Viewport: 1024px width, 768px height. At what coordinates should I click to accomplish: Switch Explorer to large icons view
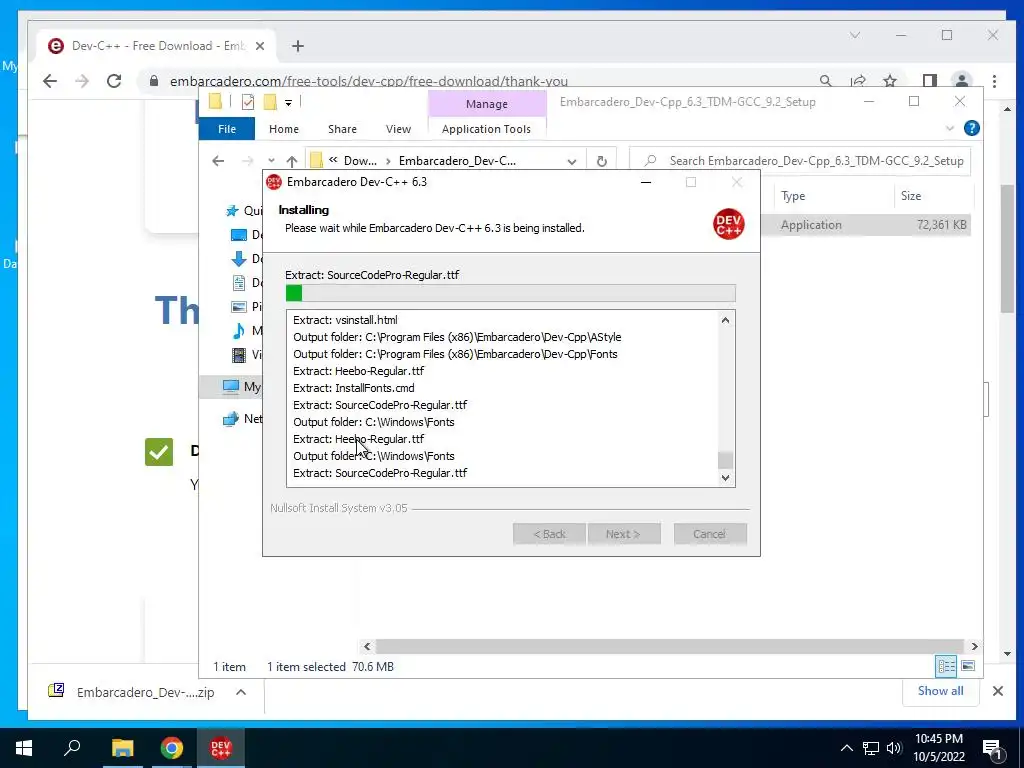[968, 666]
